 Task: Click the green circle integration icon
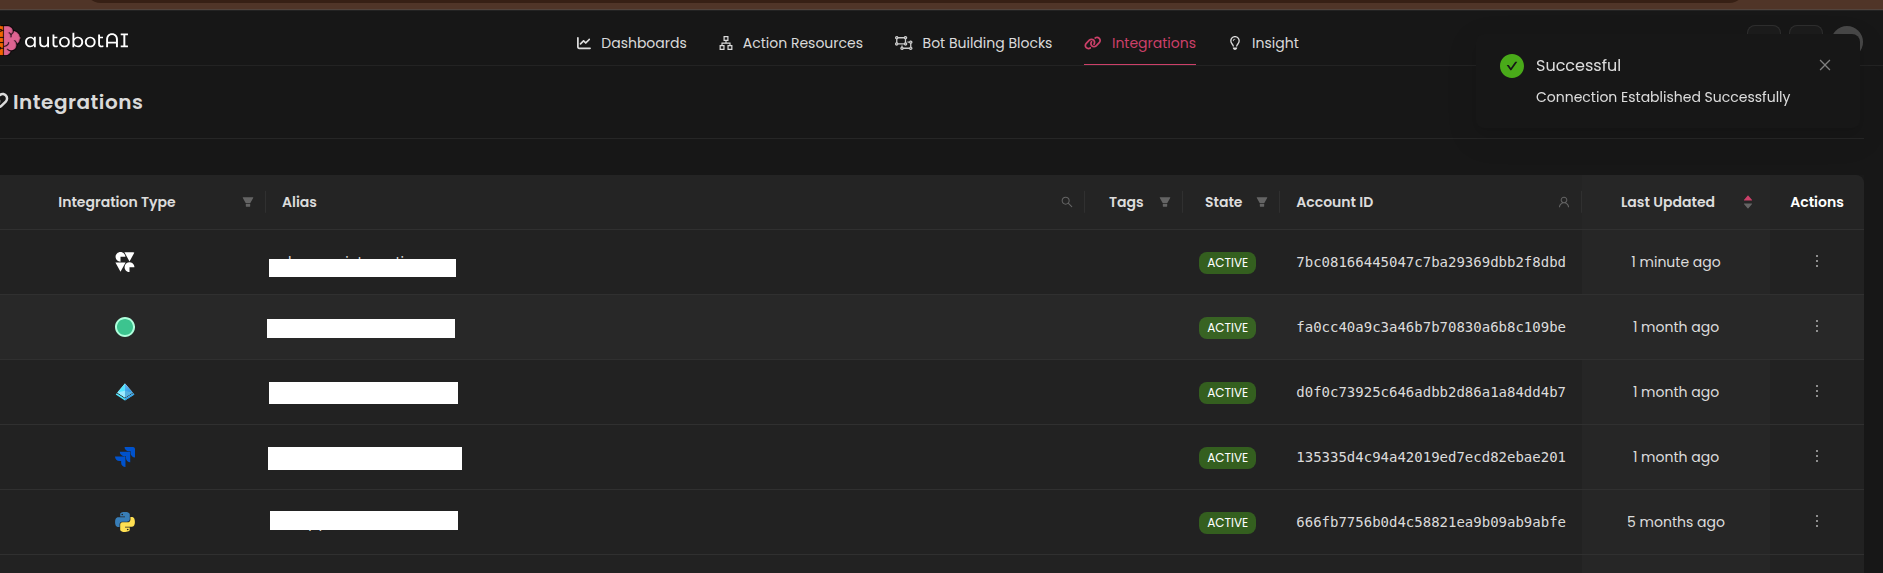point(125,327)
